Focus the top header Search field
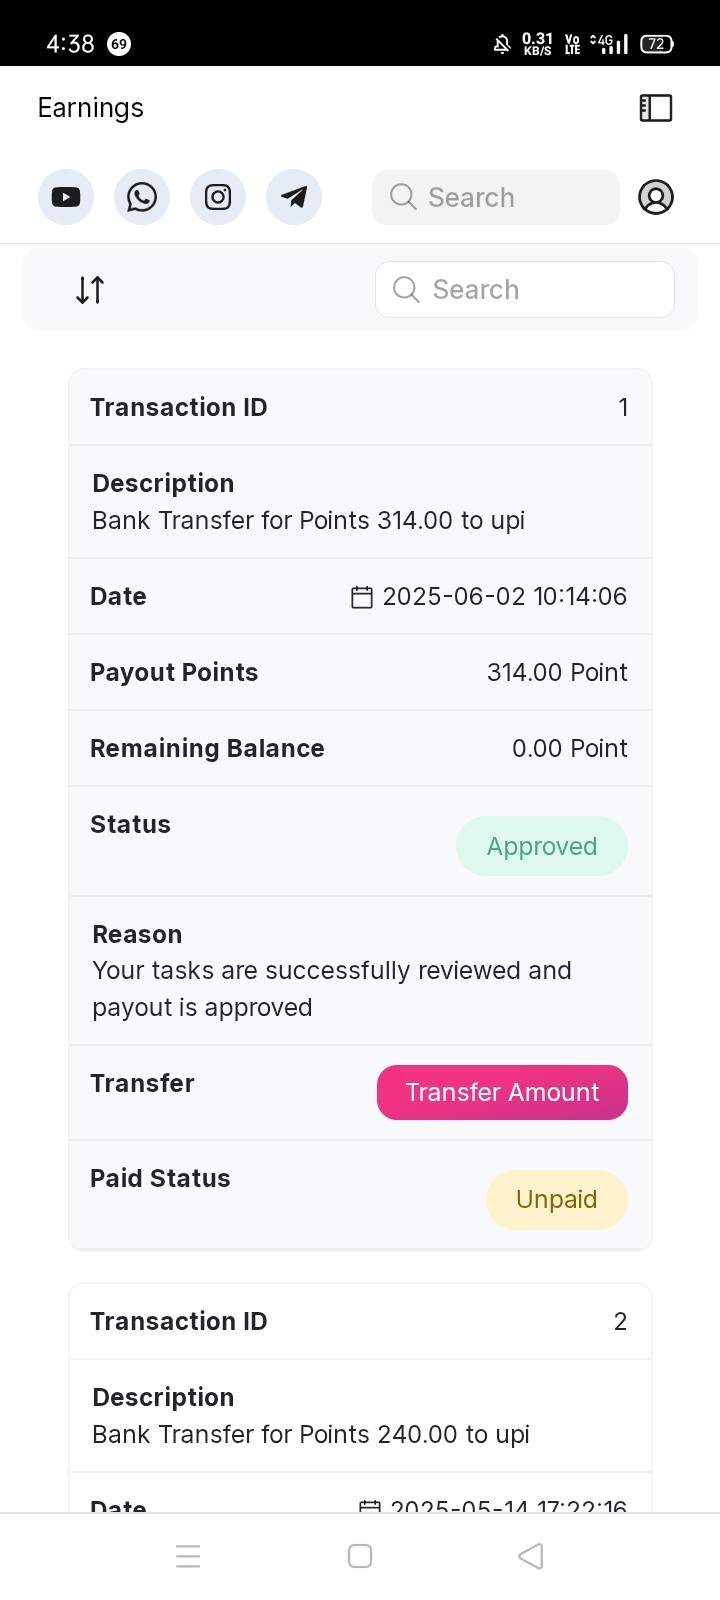Viewport: 720px width, 1600px height. click(x=496, y=197)
